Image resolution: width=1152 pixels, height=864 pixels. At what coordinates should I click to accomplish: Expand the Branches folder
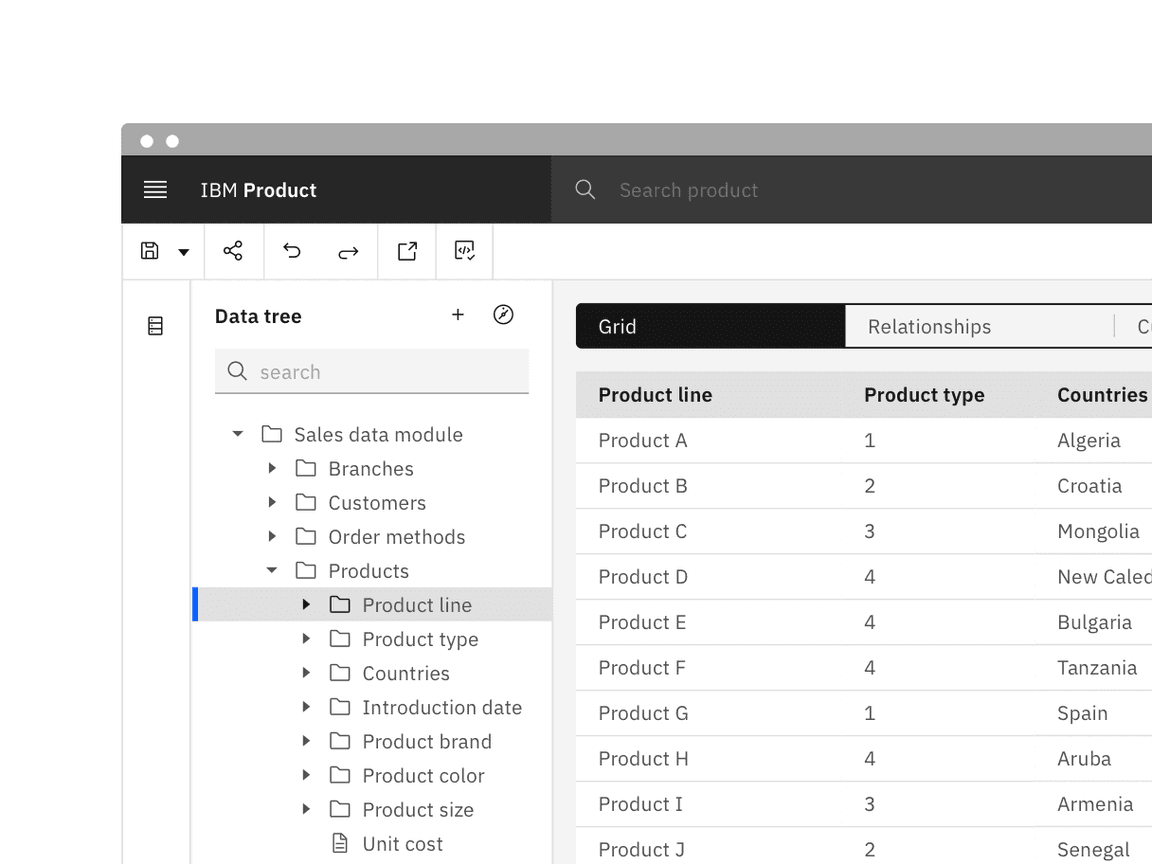coord(271,468)
